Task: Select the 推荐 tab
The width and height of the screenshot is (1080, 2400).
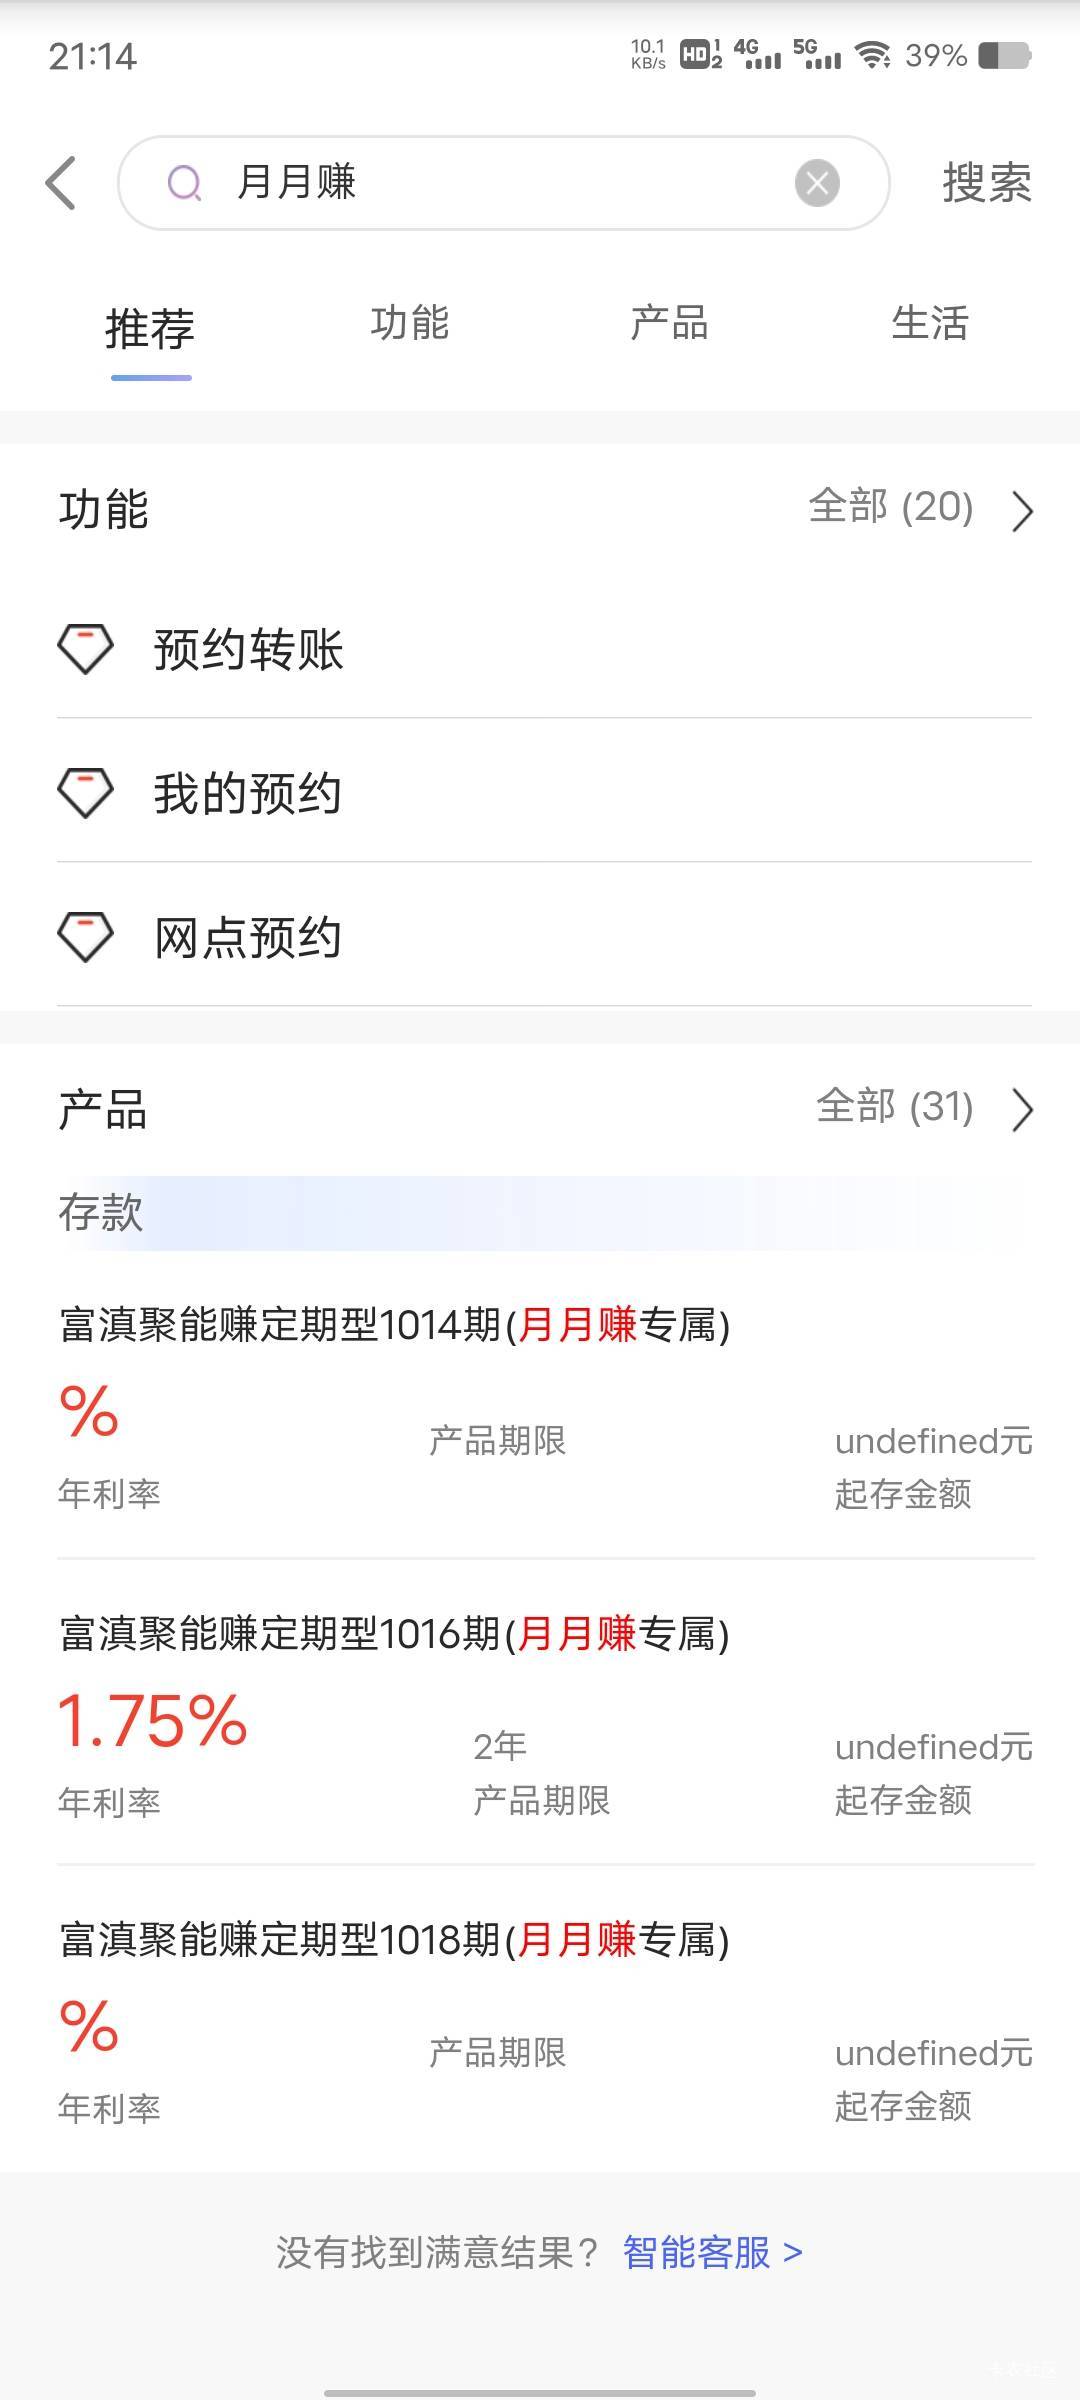Action: pyautogui.click(x=150, y=328)
